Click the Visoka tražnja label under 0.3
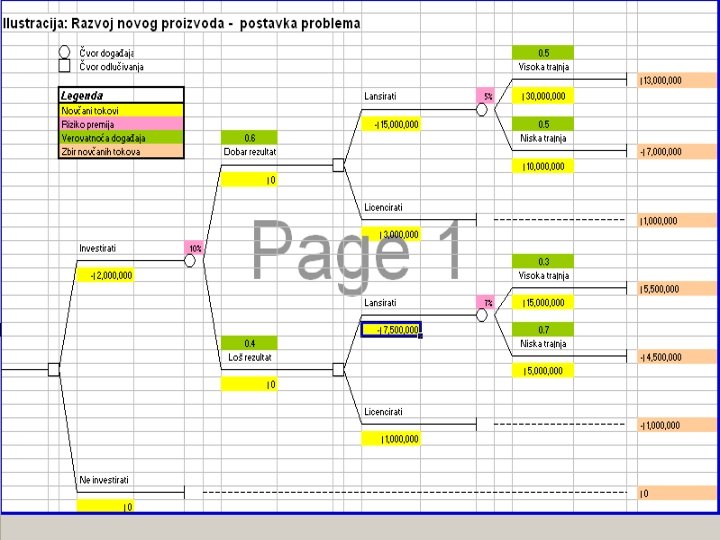Viewport: 720px width, 540px height. [x=544, y=276]
